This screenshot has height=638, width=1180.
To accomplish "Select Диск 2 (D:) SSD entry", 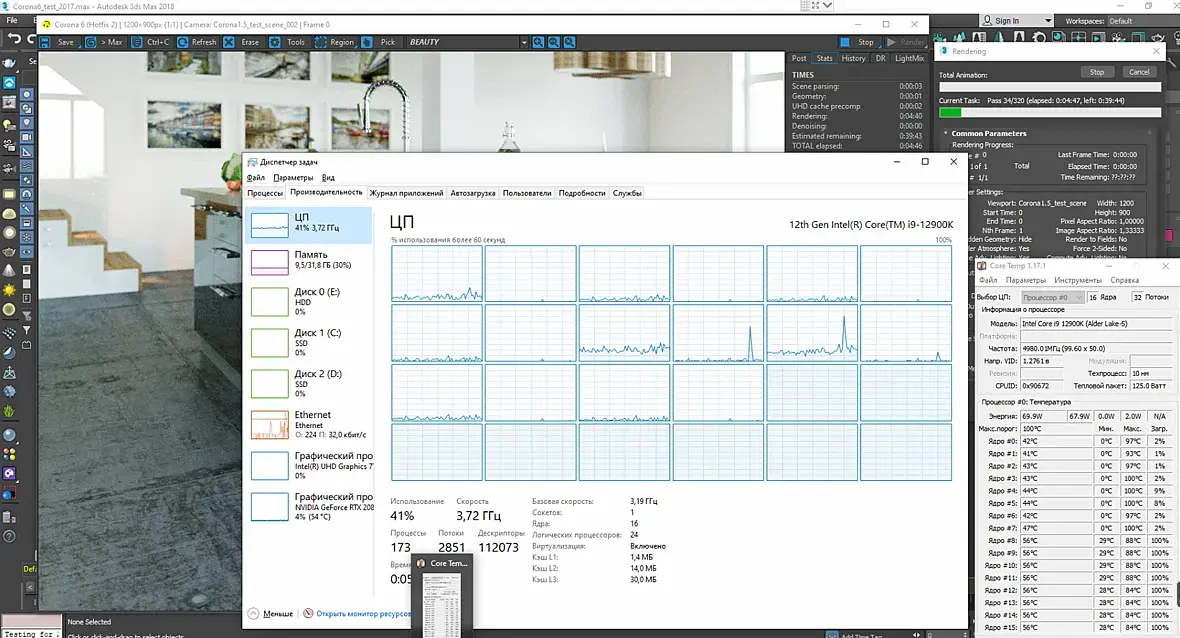I will (309, 383).
